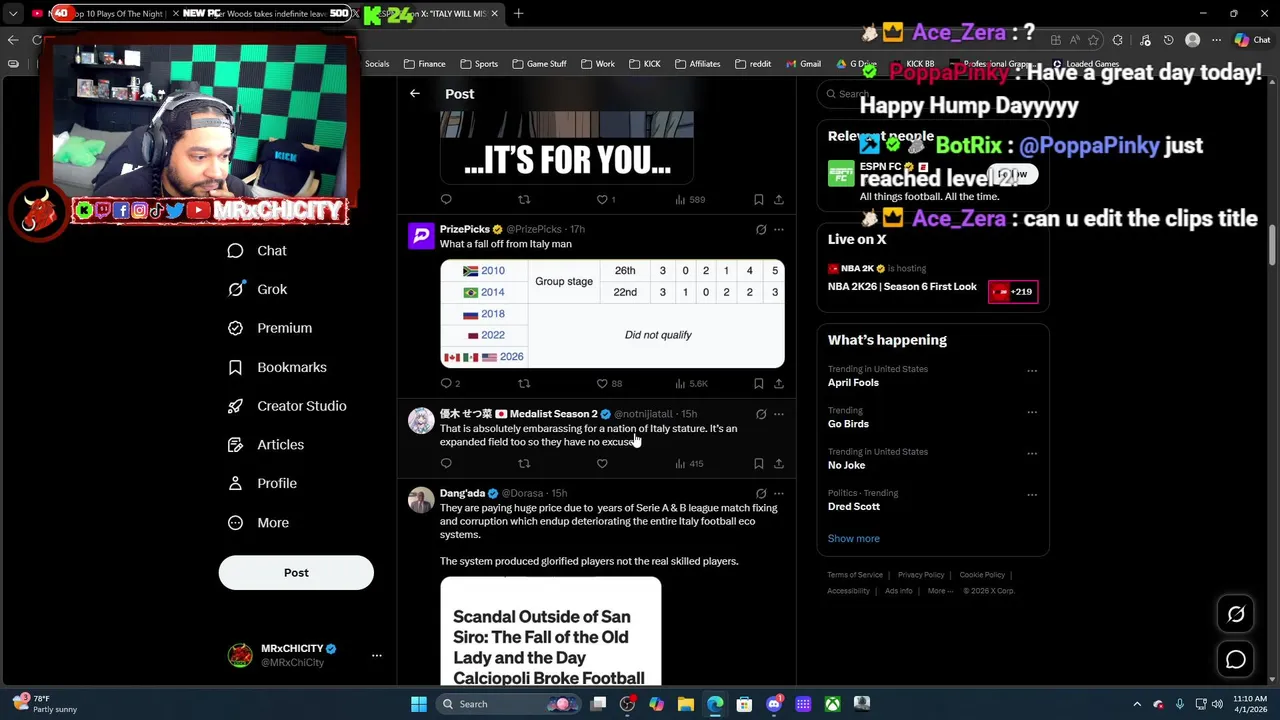The height and width of the screenshot is (720, 1280).
Task: Bookmark the PrizePicks post
Action: tap(759, 383)
